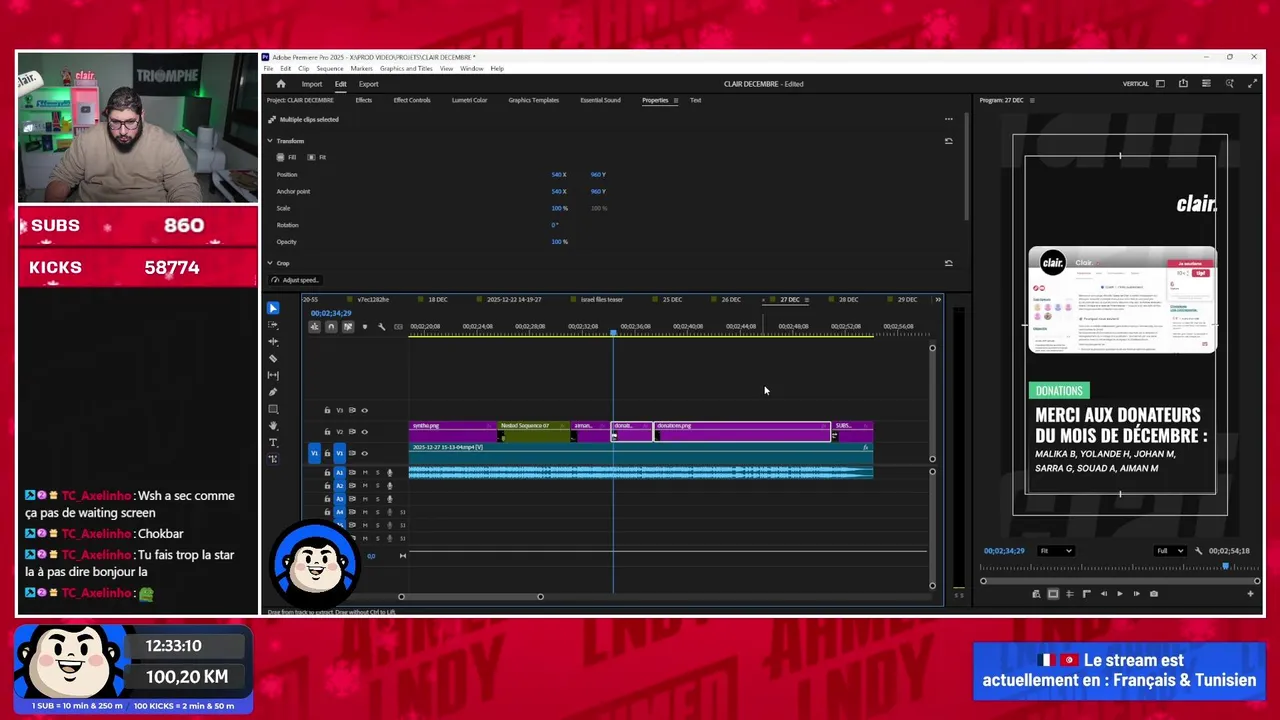The width and height of the screenshot is (1280, 720).
Task: Open the Graphics and Titles menu
Action: (x=406, y=69)
